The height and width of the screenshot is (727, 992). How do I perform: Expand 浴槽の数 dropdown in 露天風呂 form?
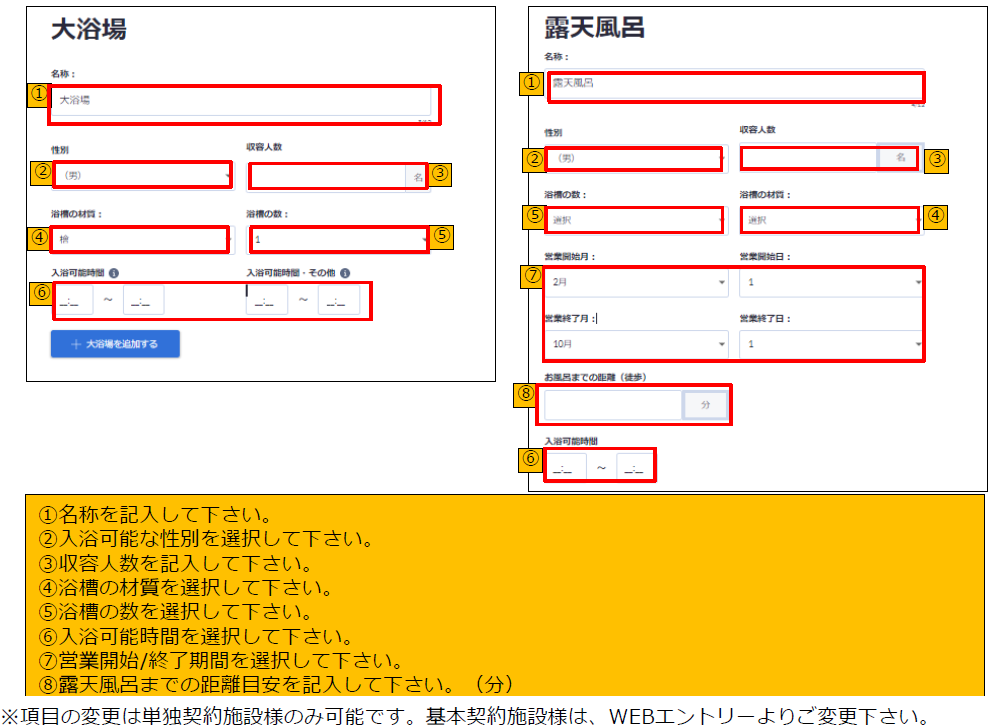click(635, 220)
